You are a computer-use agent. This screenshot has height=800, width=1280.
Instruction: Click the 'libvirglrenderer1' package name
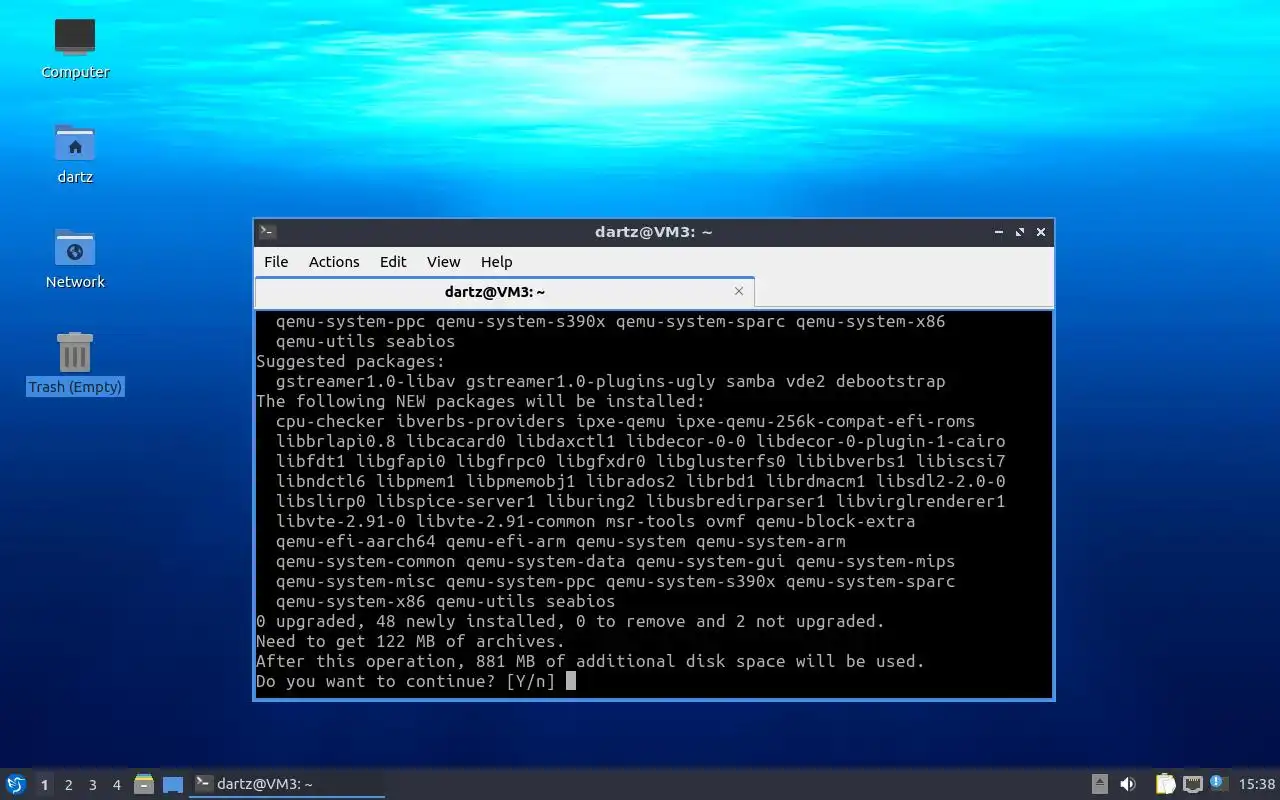tap(921, 501)
